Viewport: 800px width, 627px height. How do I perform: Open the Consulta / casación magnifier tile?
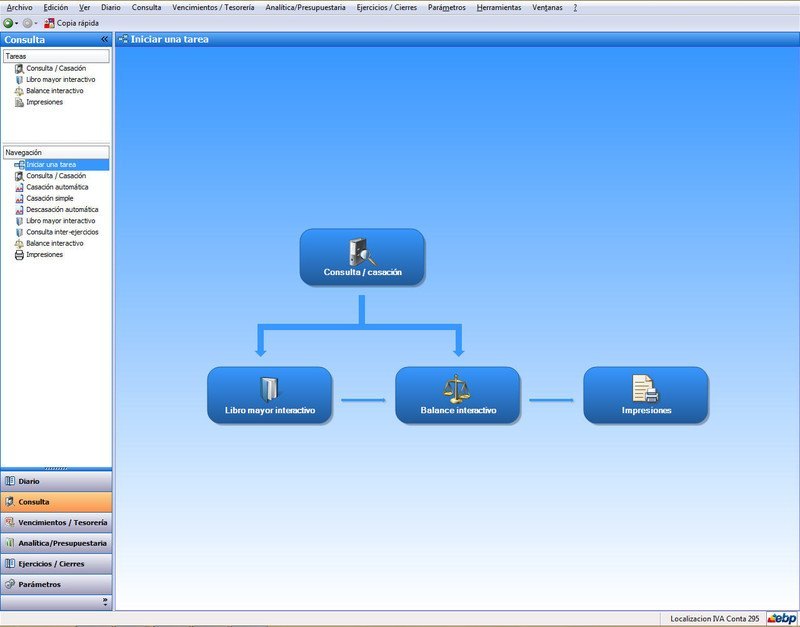[x=362, y=257]
